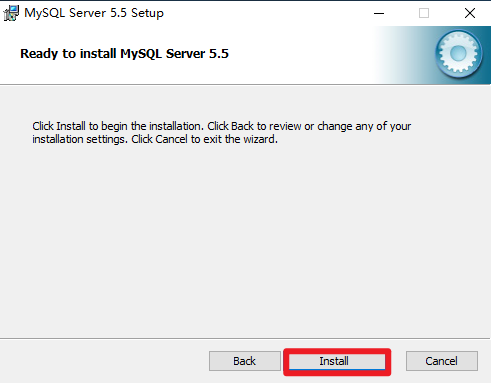Click the 'MySQL Server 5.5 Setup' title text
The image size is (491, 383).
tap(94, 13)
